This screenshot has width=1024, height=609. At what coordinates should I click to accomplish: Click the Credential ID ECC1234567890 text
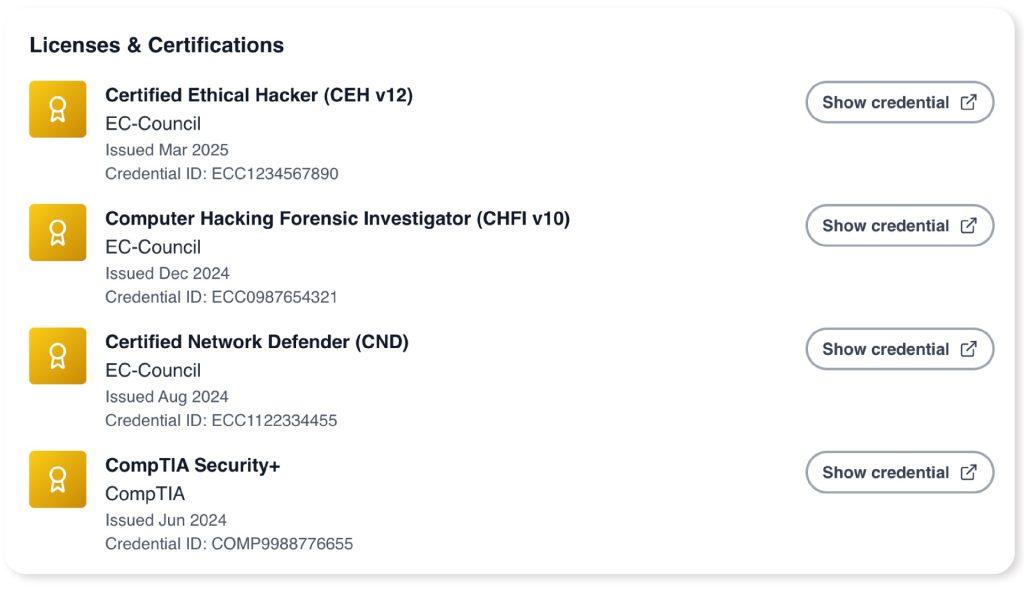221,174
